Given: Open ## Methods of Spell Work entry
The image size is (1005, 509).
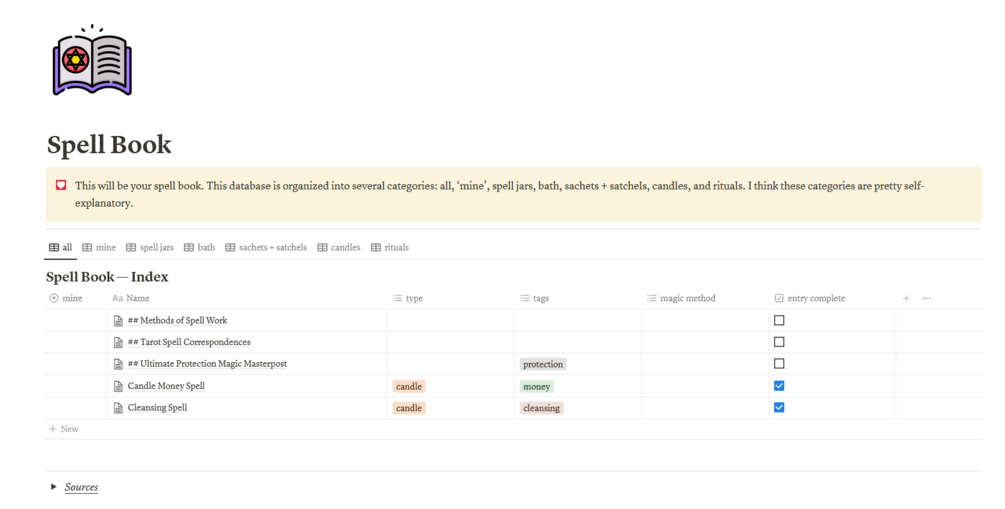Looking at the screenshot, I should click(x=178, y=321).
